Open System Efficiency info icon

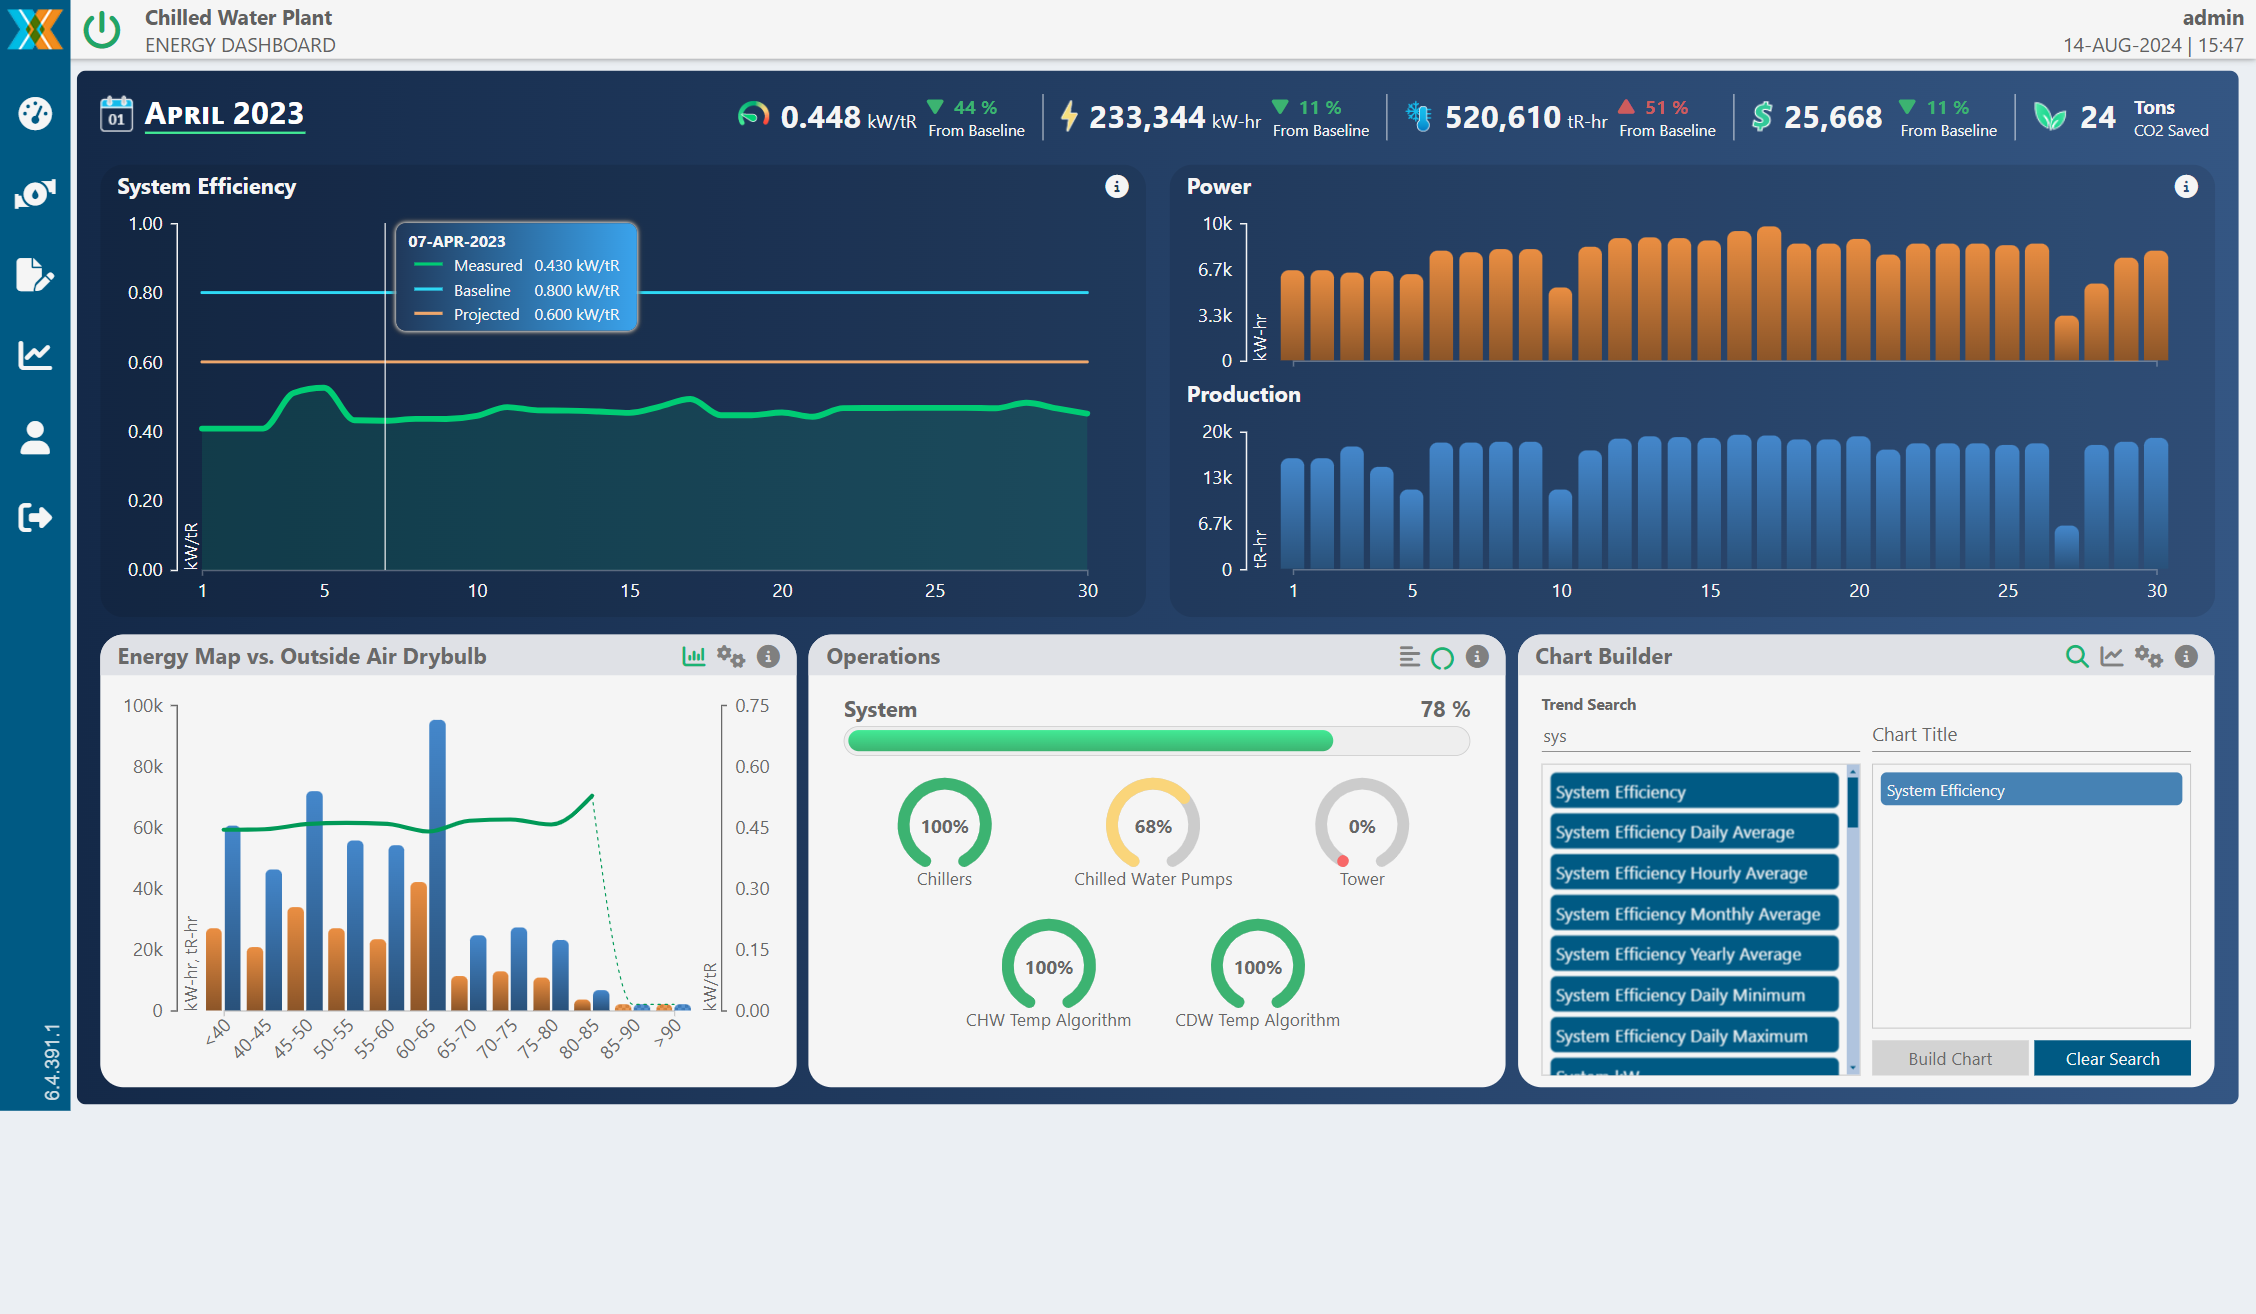pos(1116,187)
